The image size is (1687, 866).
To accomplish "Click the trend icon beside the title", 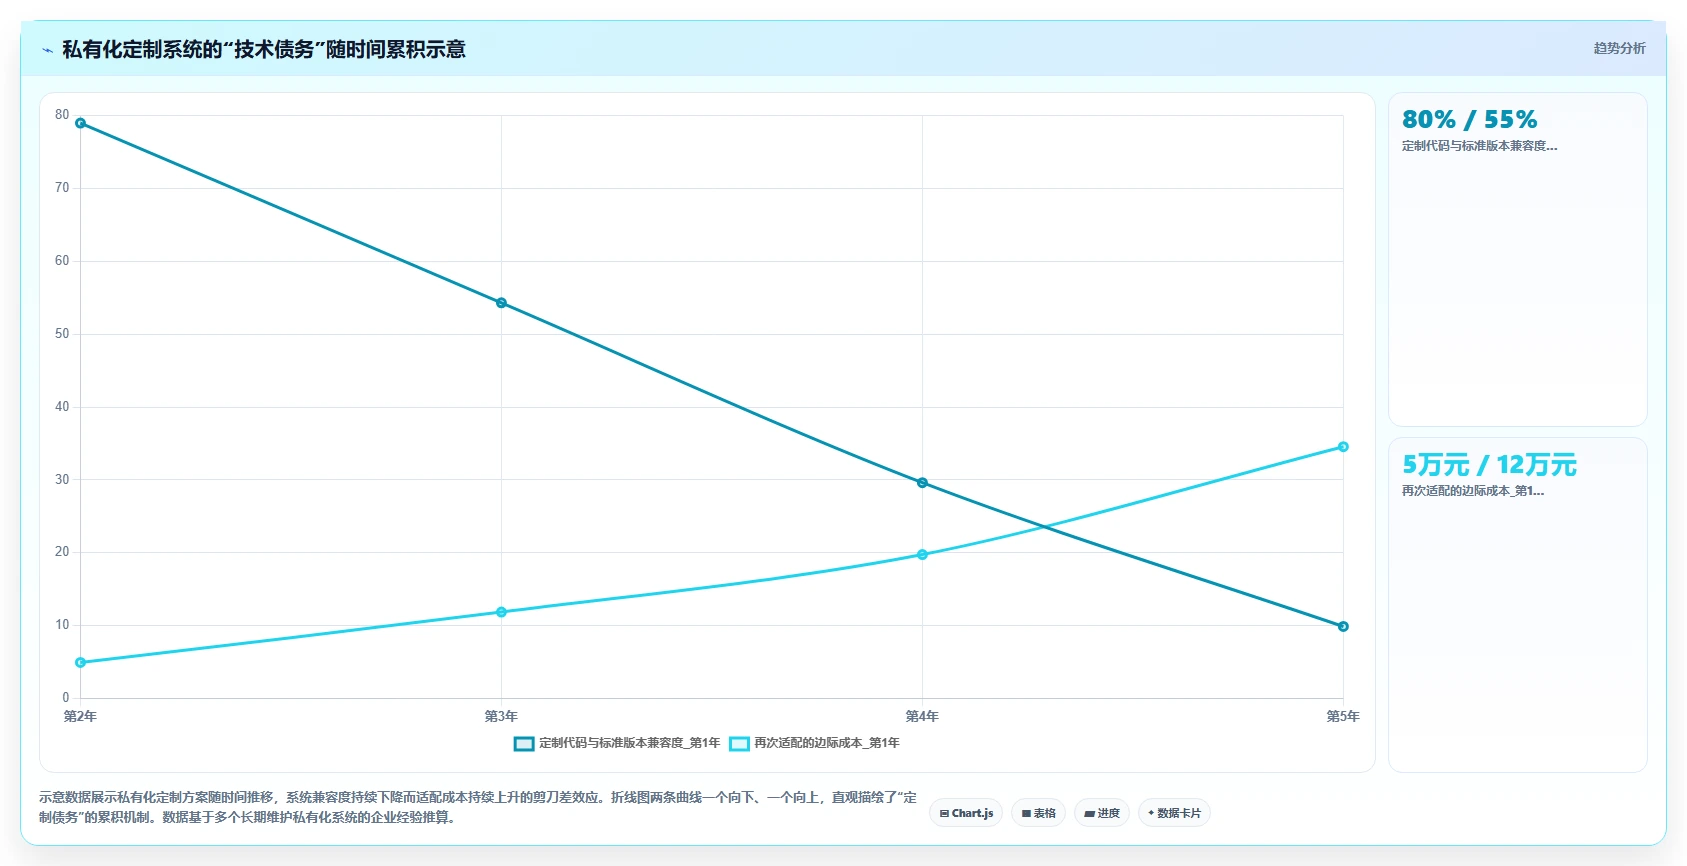I will pyautogui.click(x=47, y=50).
